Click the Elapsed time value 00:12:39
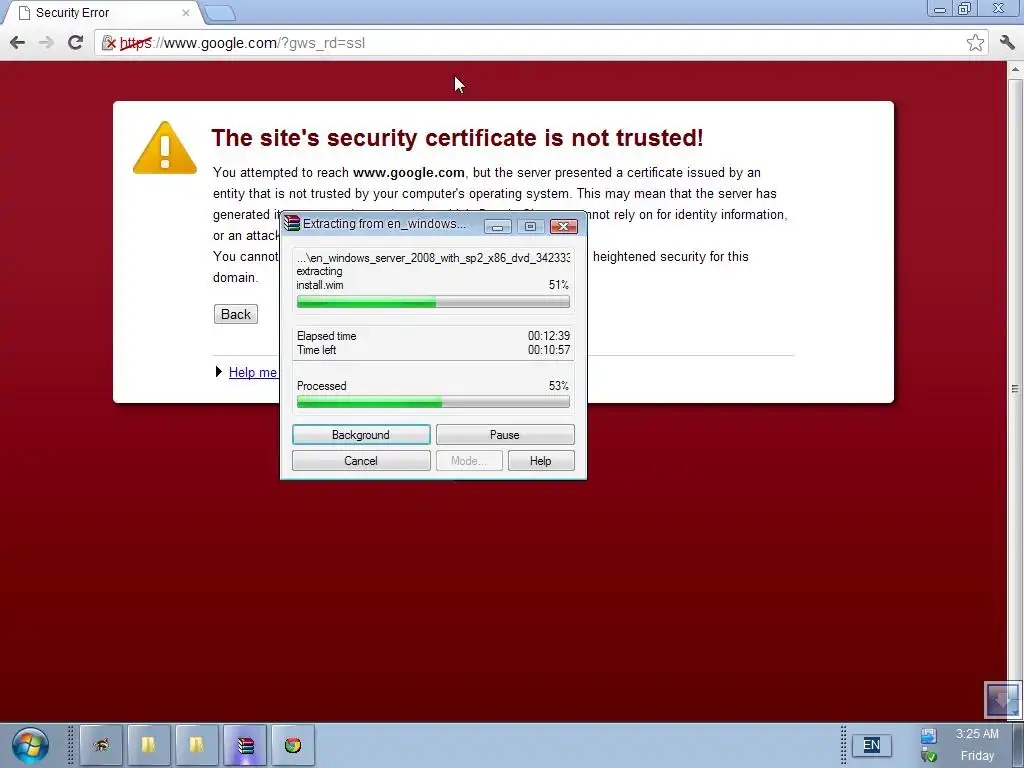Screen dimensions: 1024x768 (x=549, y=336)
